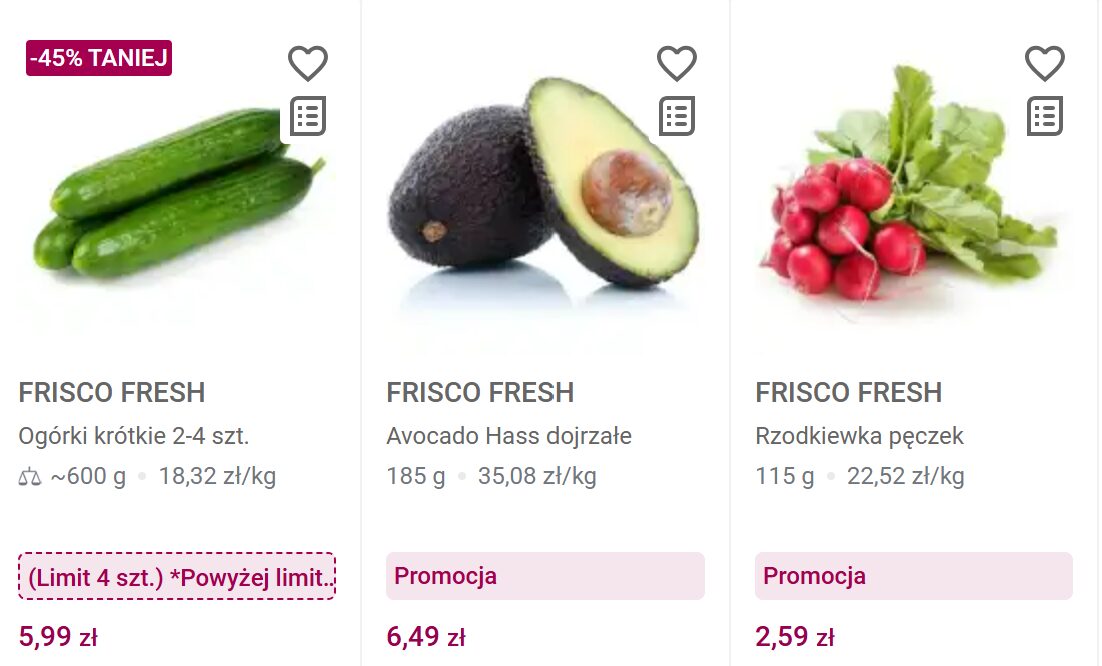Add radishes to shopping list icon
This screenshot has height=666, width=1102.
point(1045,116)
